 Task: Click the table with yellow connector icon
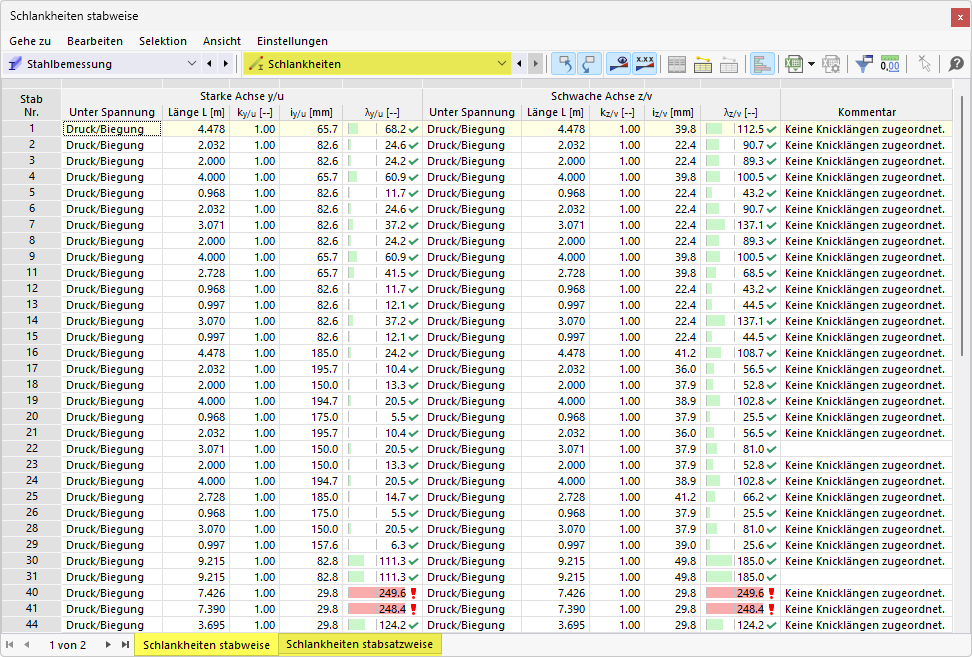click(x=703, y=64)
